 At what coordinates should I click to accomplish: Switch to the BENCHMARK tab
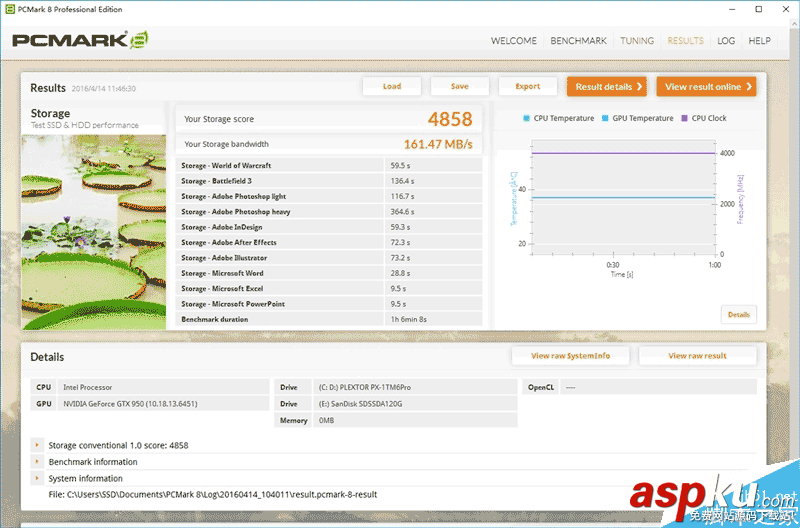578,41
